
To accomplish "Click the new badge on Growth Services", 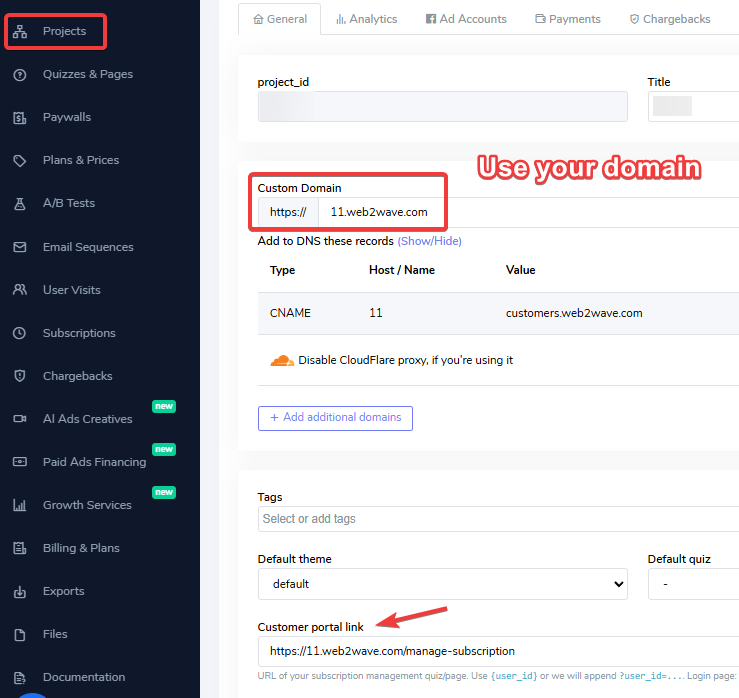I will [x=164, y=493].
